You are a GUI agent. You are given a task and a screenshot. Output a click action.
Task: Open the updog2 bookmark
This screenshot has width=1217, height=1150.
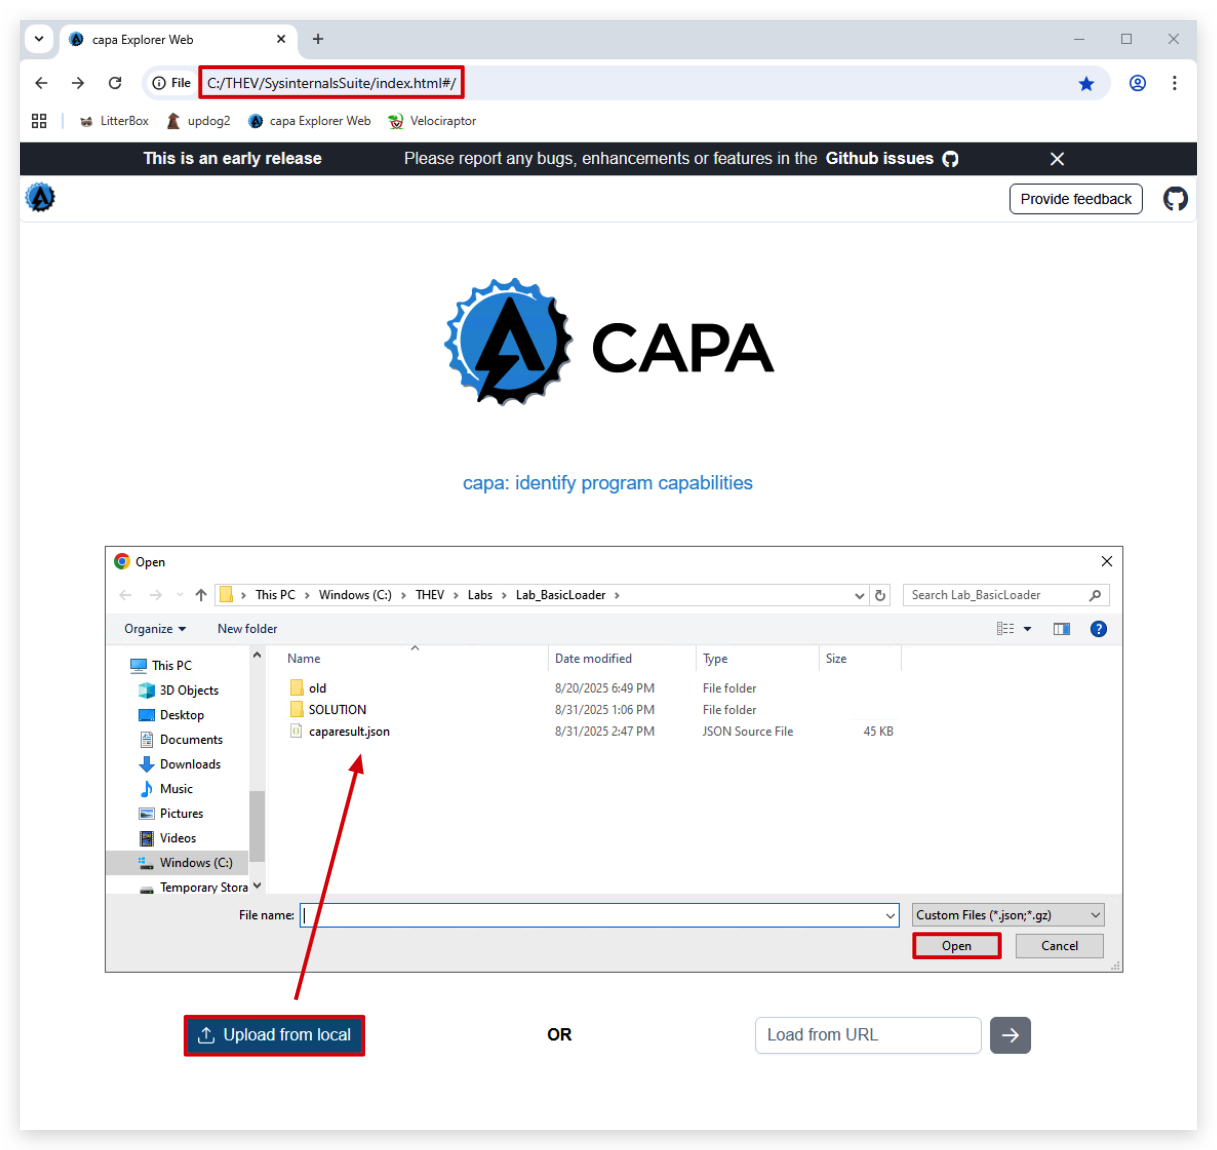198,121
